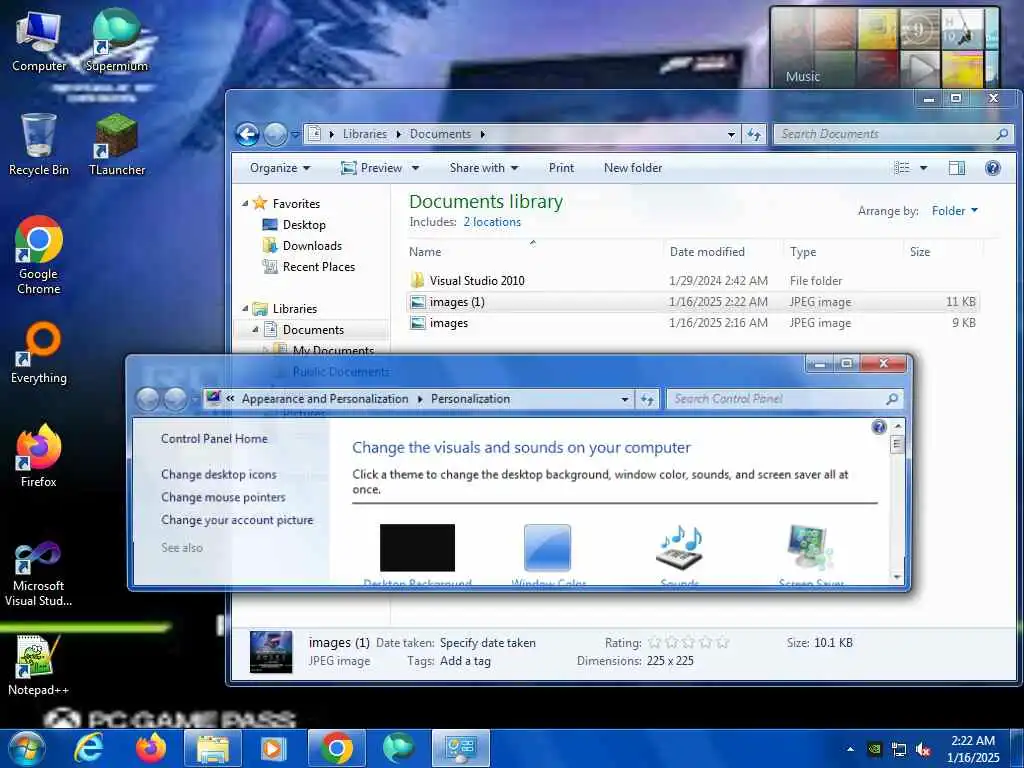Click the NVIDIA tray icon
The height and width of the screenshot is (768, 1024).
874,750
